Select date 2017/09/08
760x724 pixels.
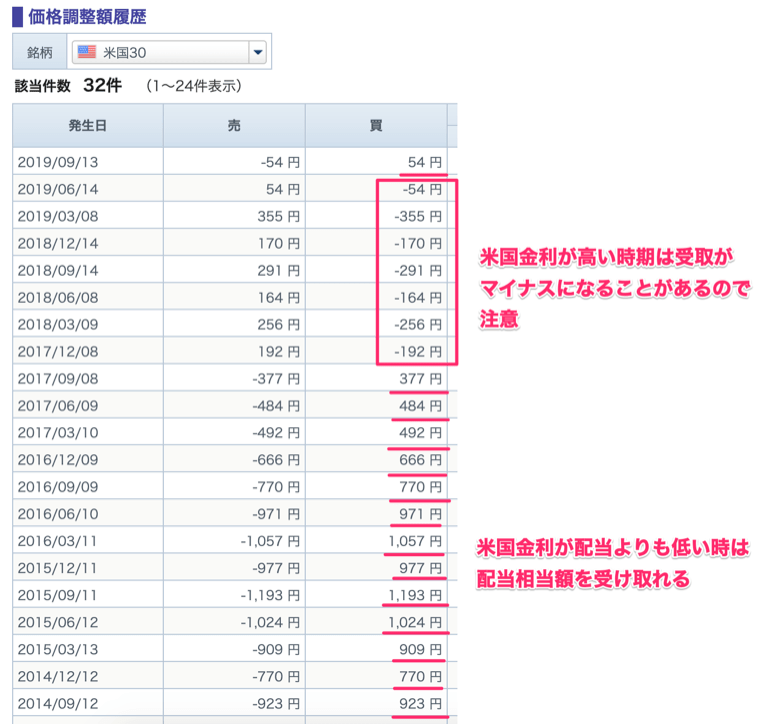[x=58, y=378]
